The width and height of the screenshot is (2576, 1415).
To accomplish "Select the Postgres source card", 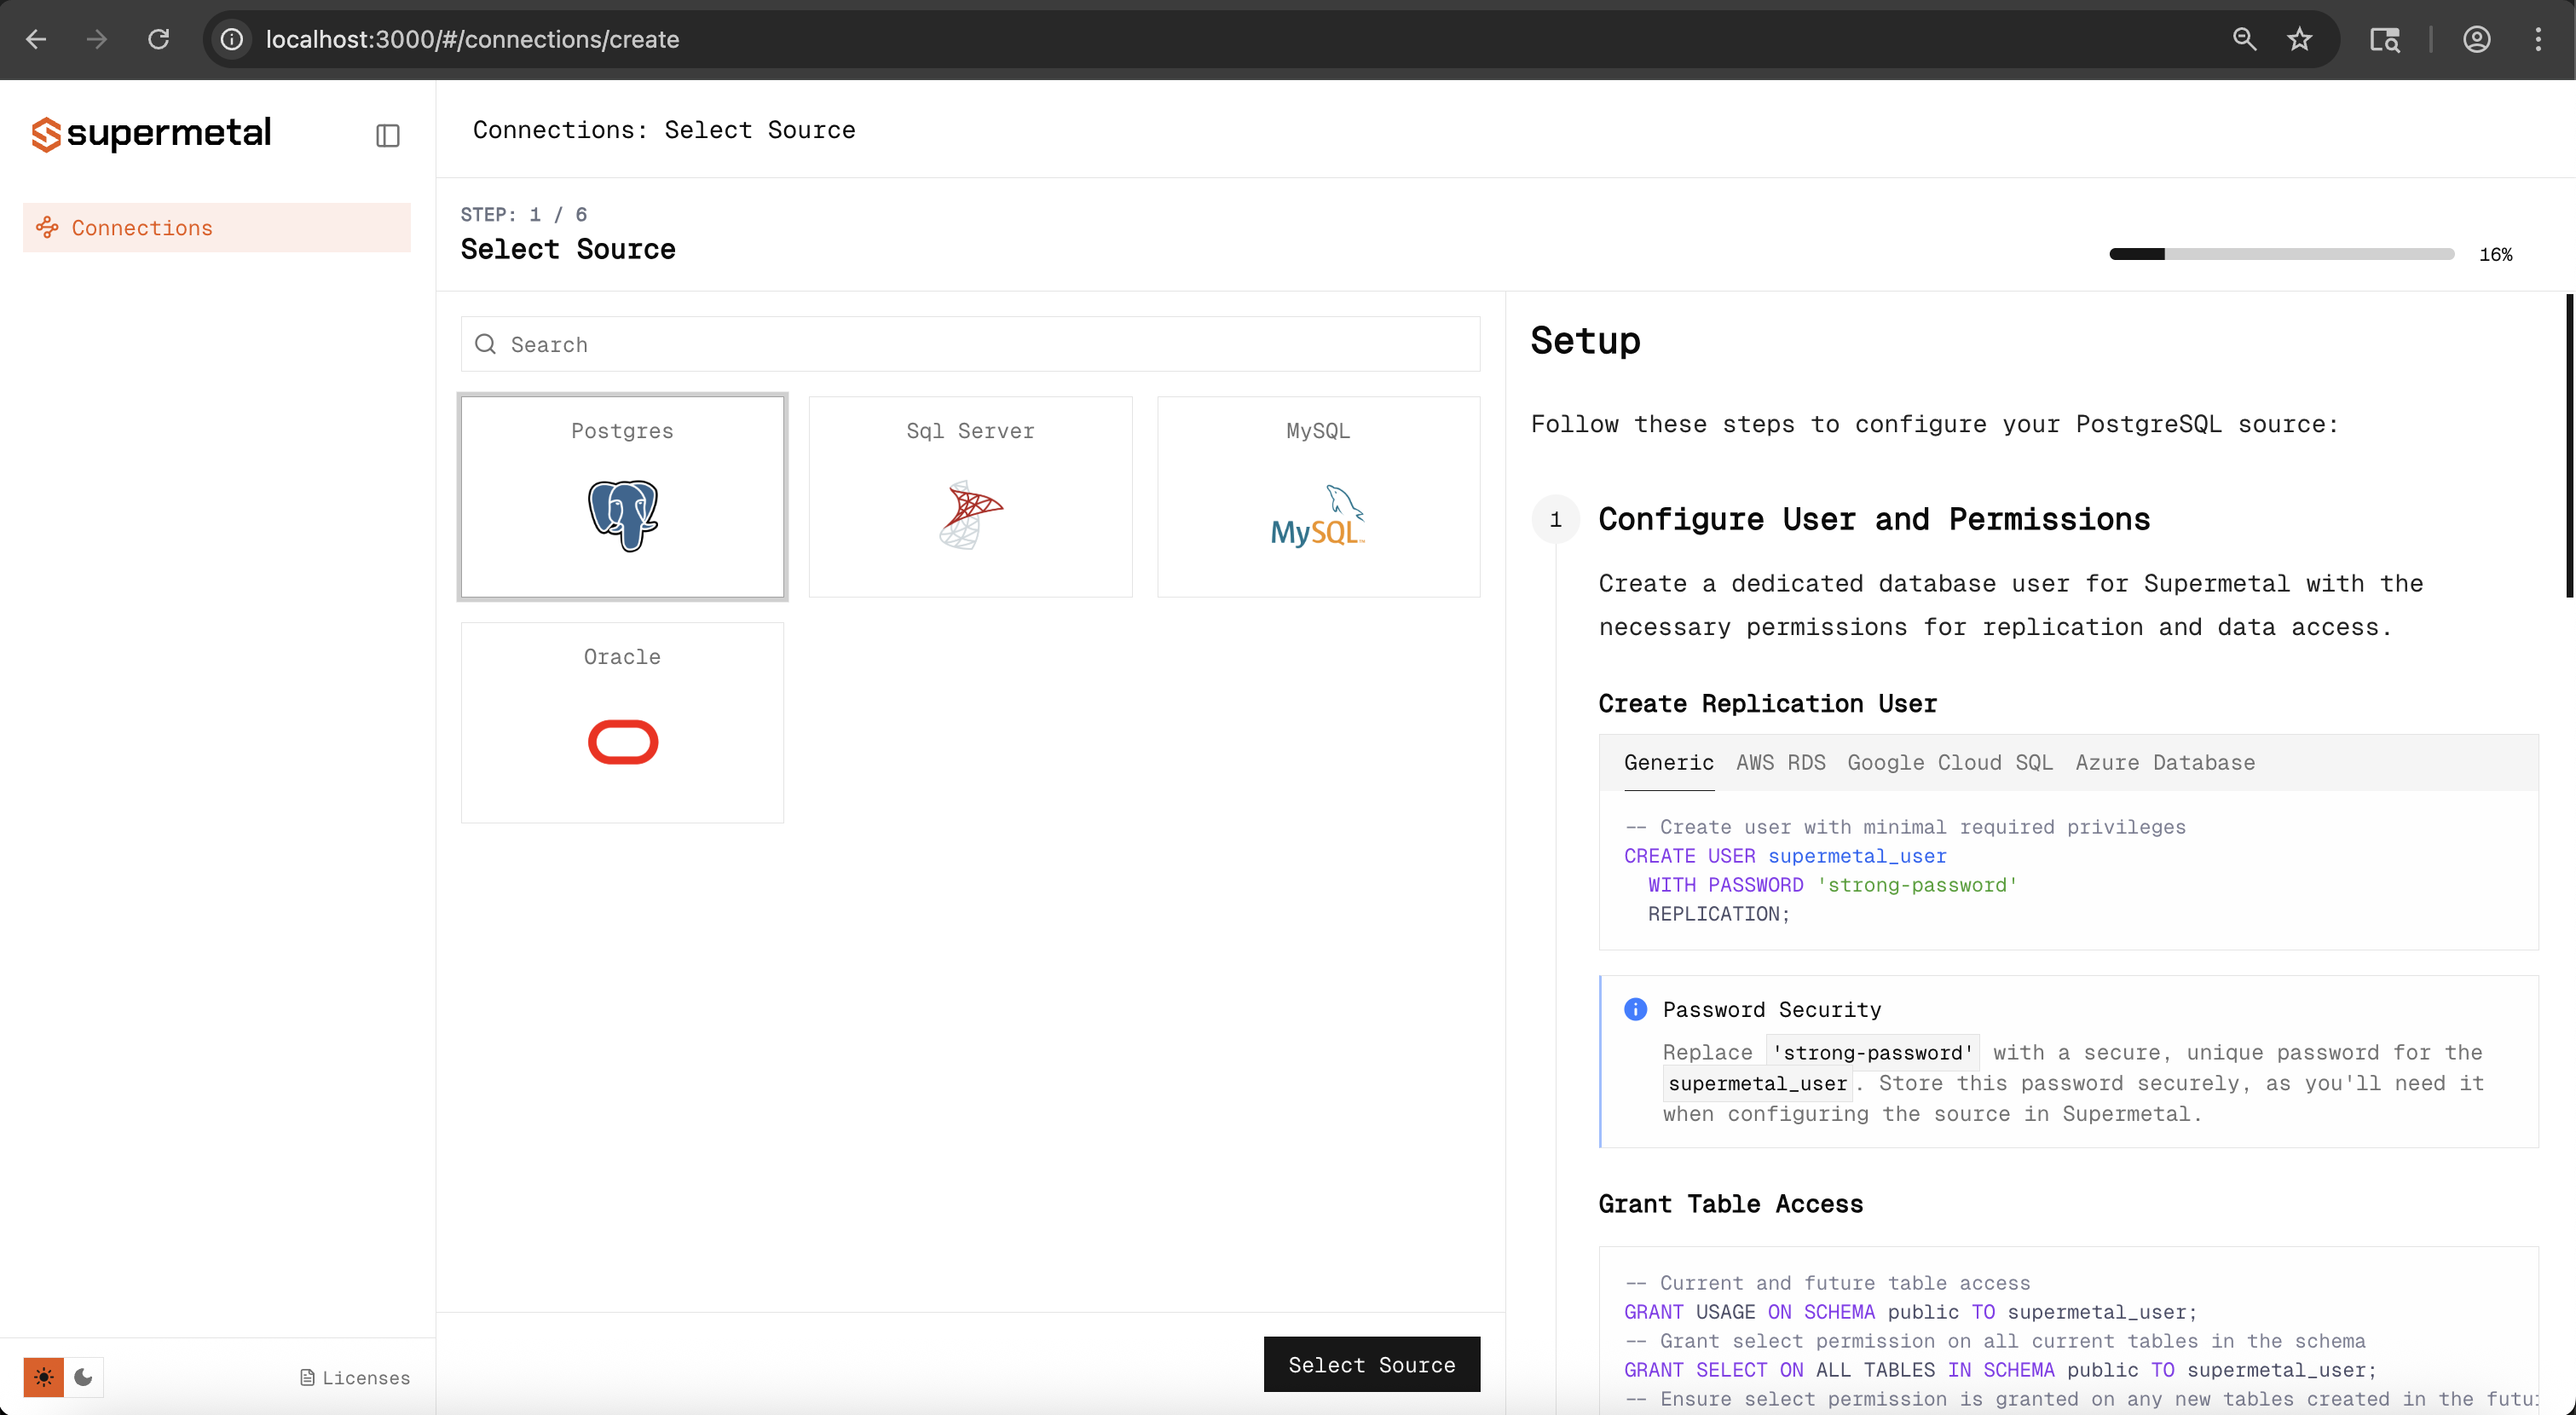I will pyautogui.click(x=622, y=496).
